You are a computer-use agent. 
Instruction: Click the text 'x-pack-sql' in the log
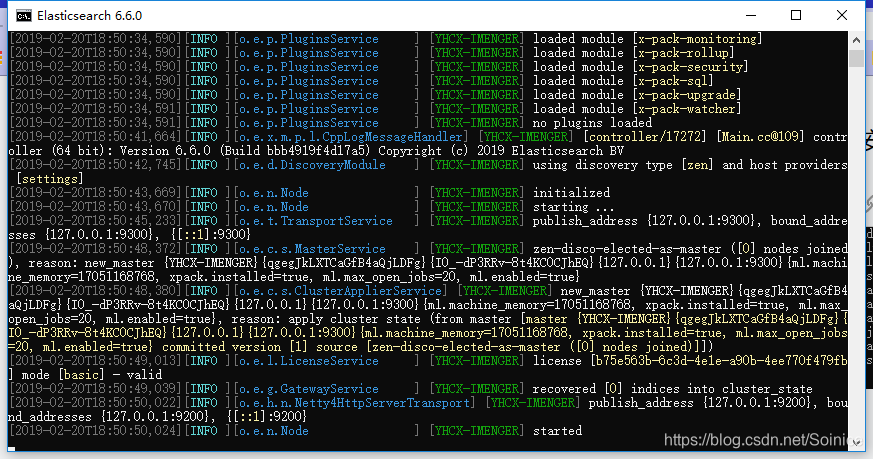coord(673,81)
